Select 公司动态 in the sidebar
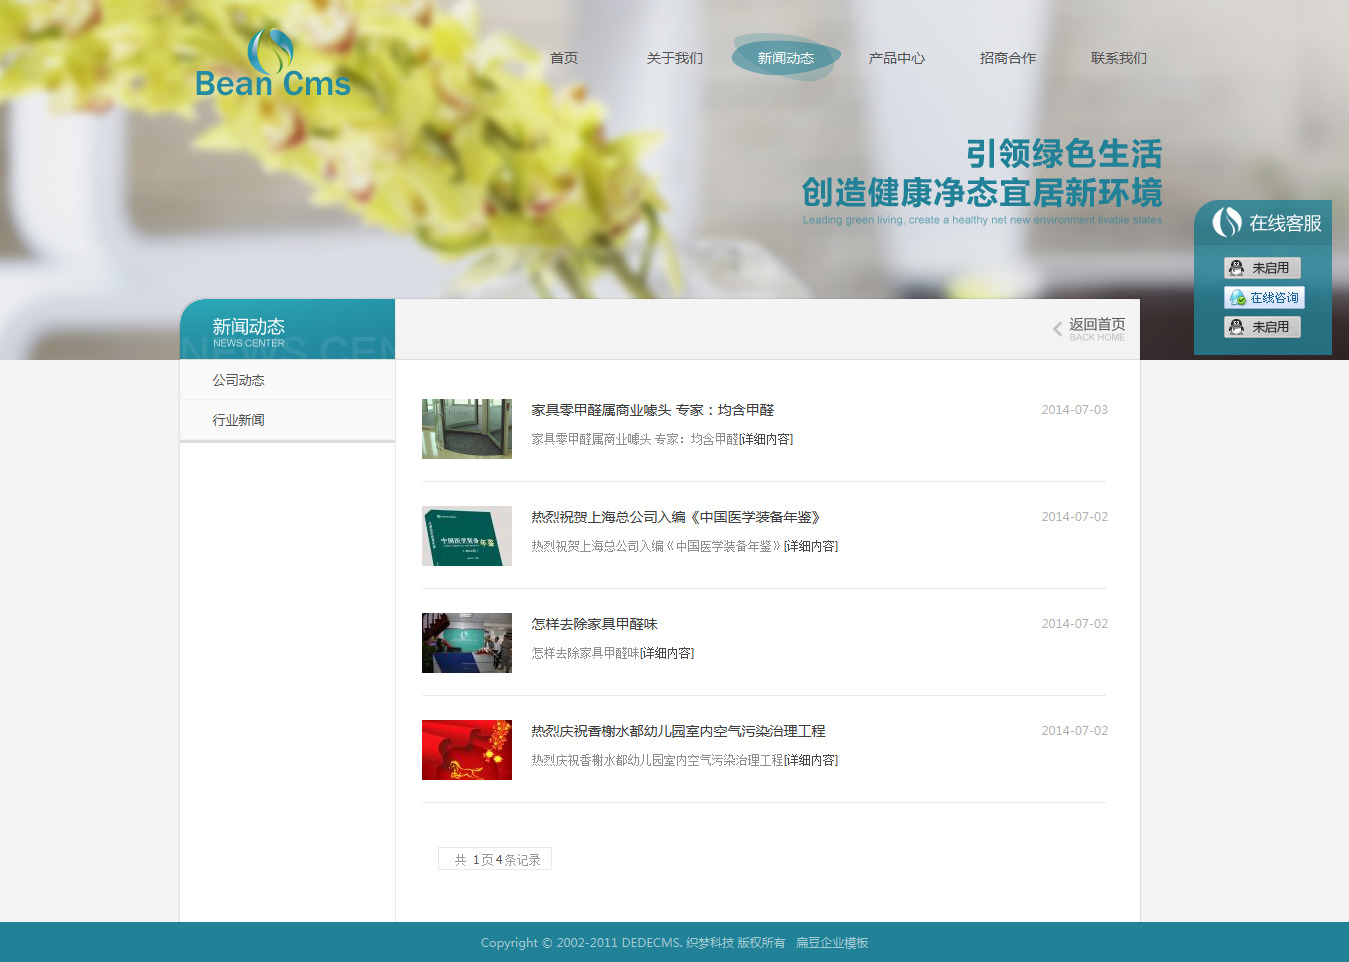 238,380
